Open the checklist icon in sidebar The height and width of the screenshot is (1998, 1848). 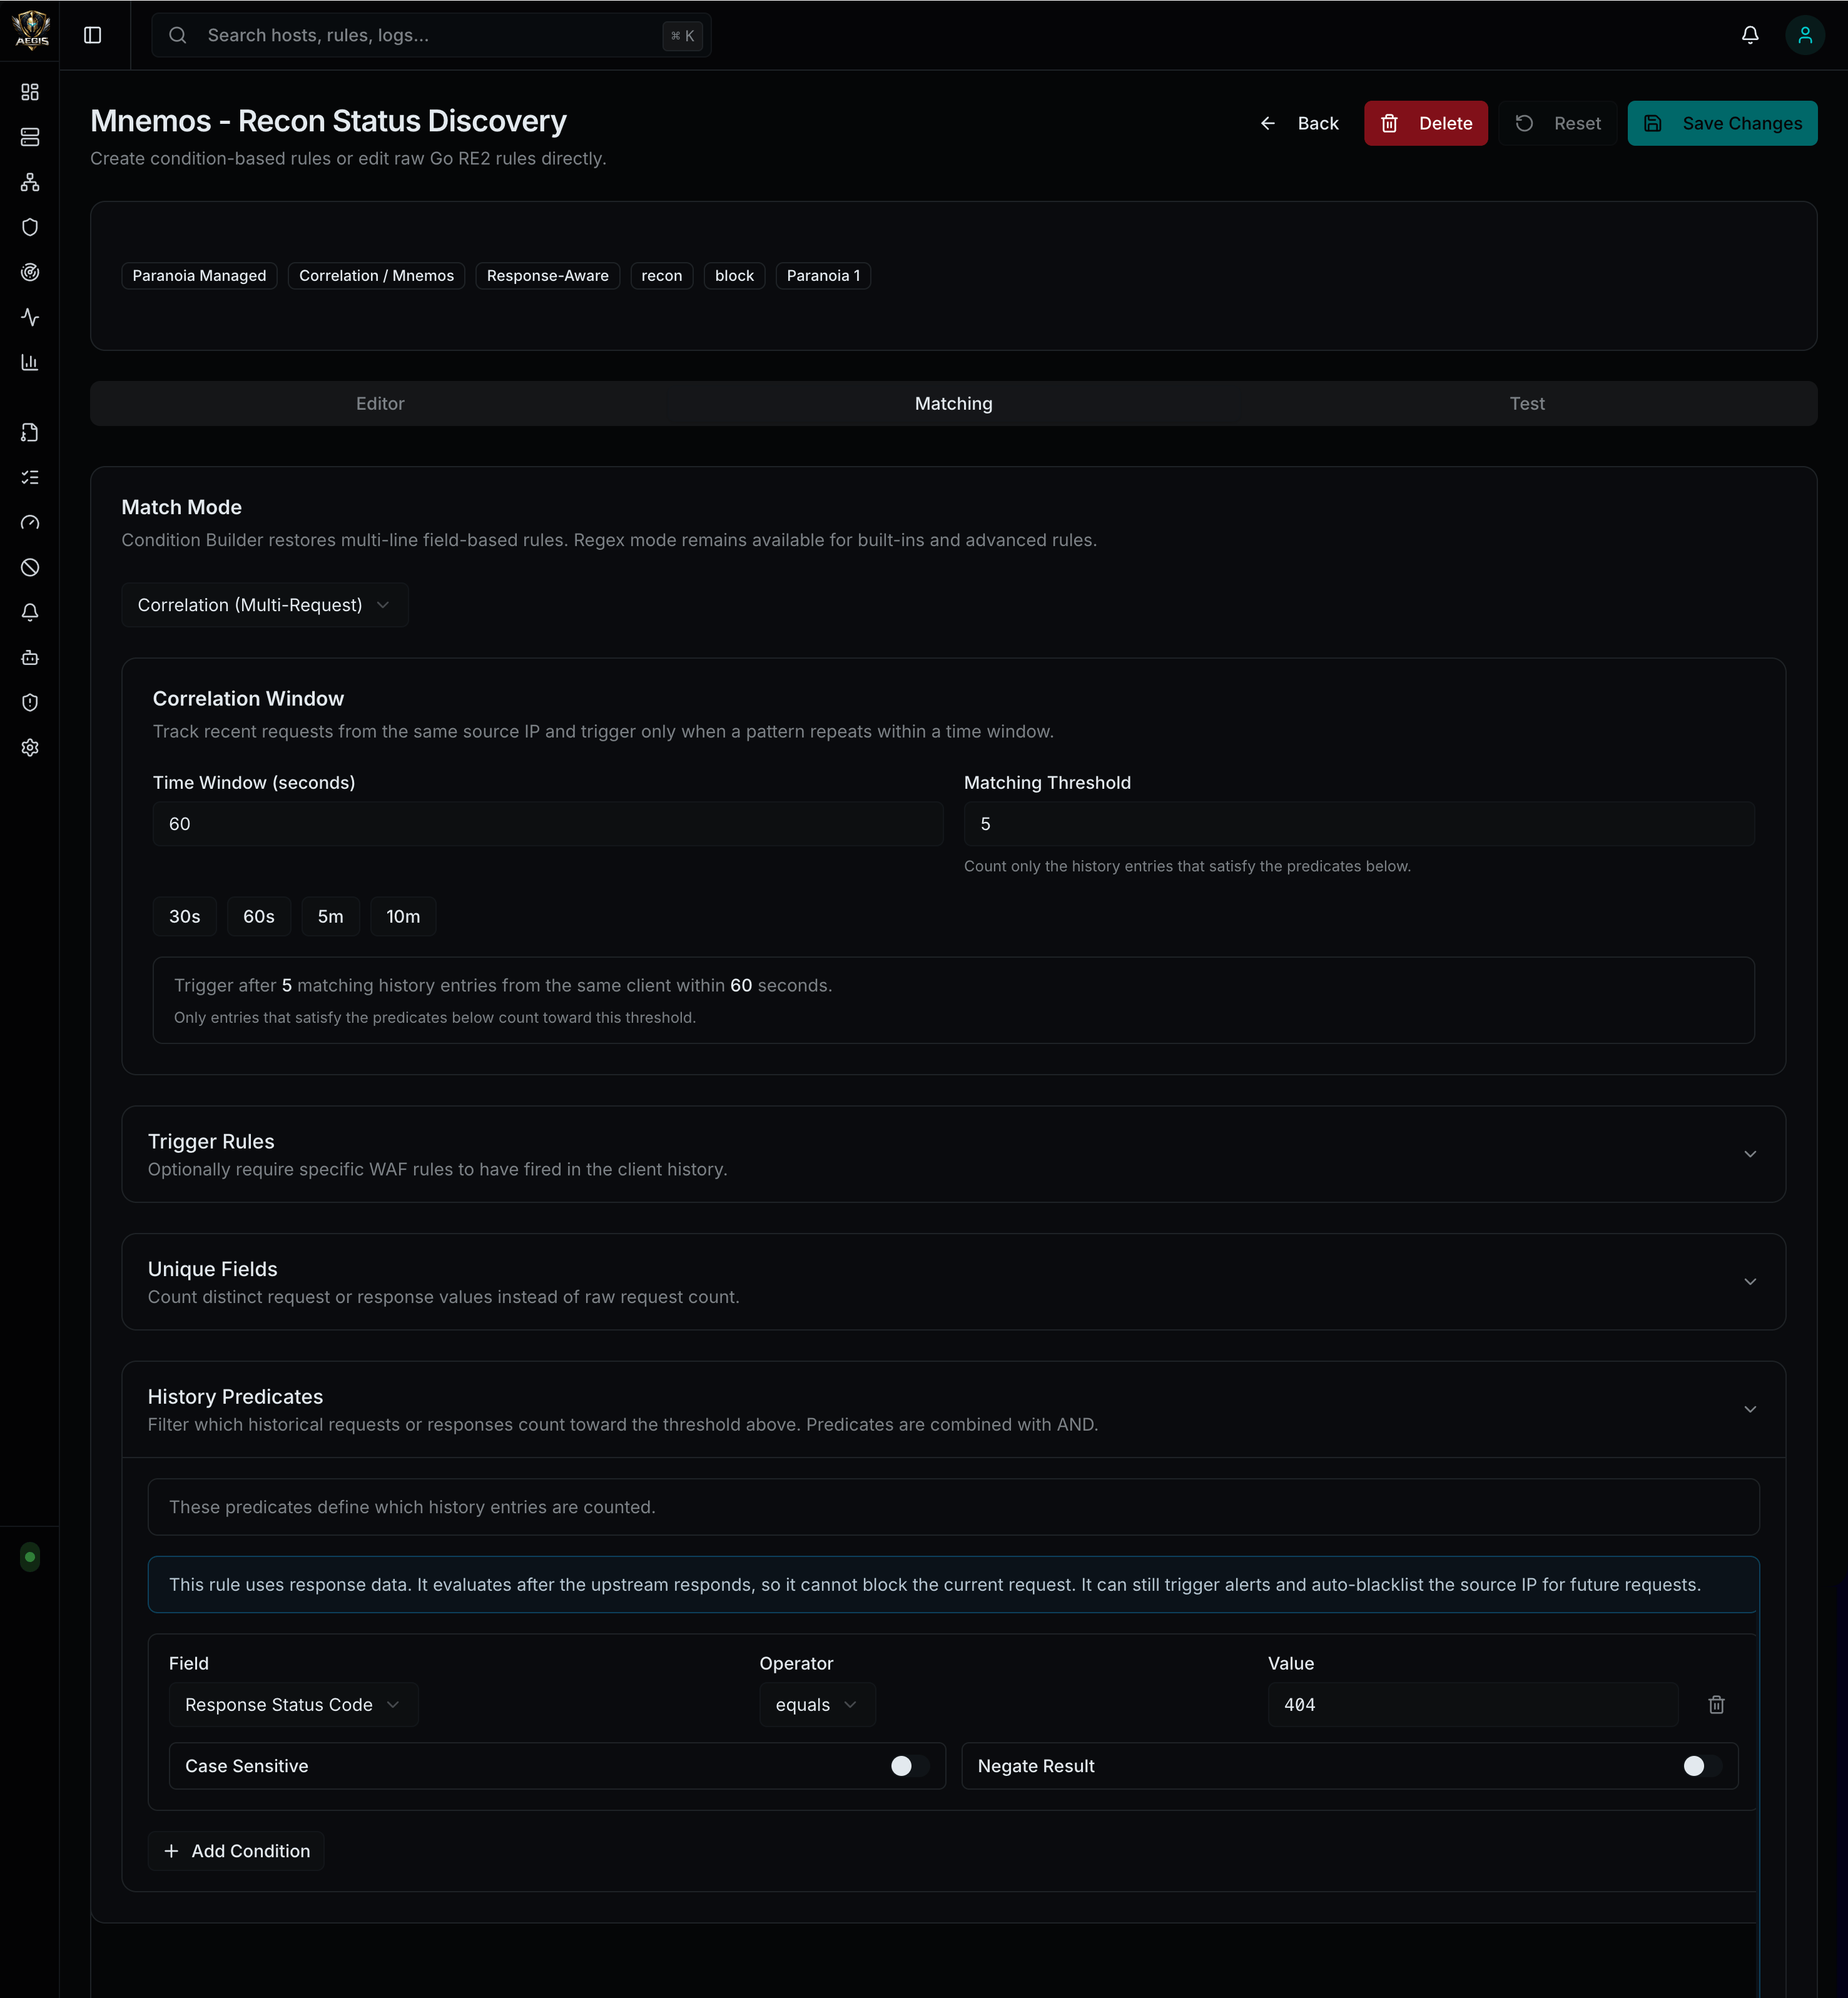(30, 477)
